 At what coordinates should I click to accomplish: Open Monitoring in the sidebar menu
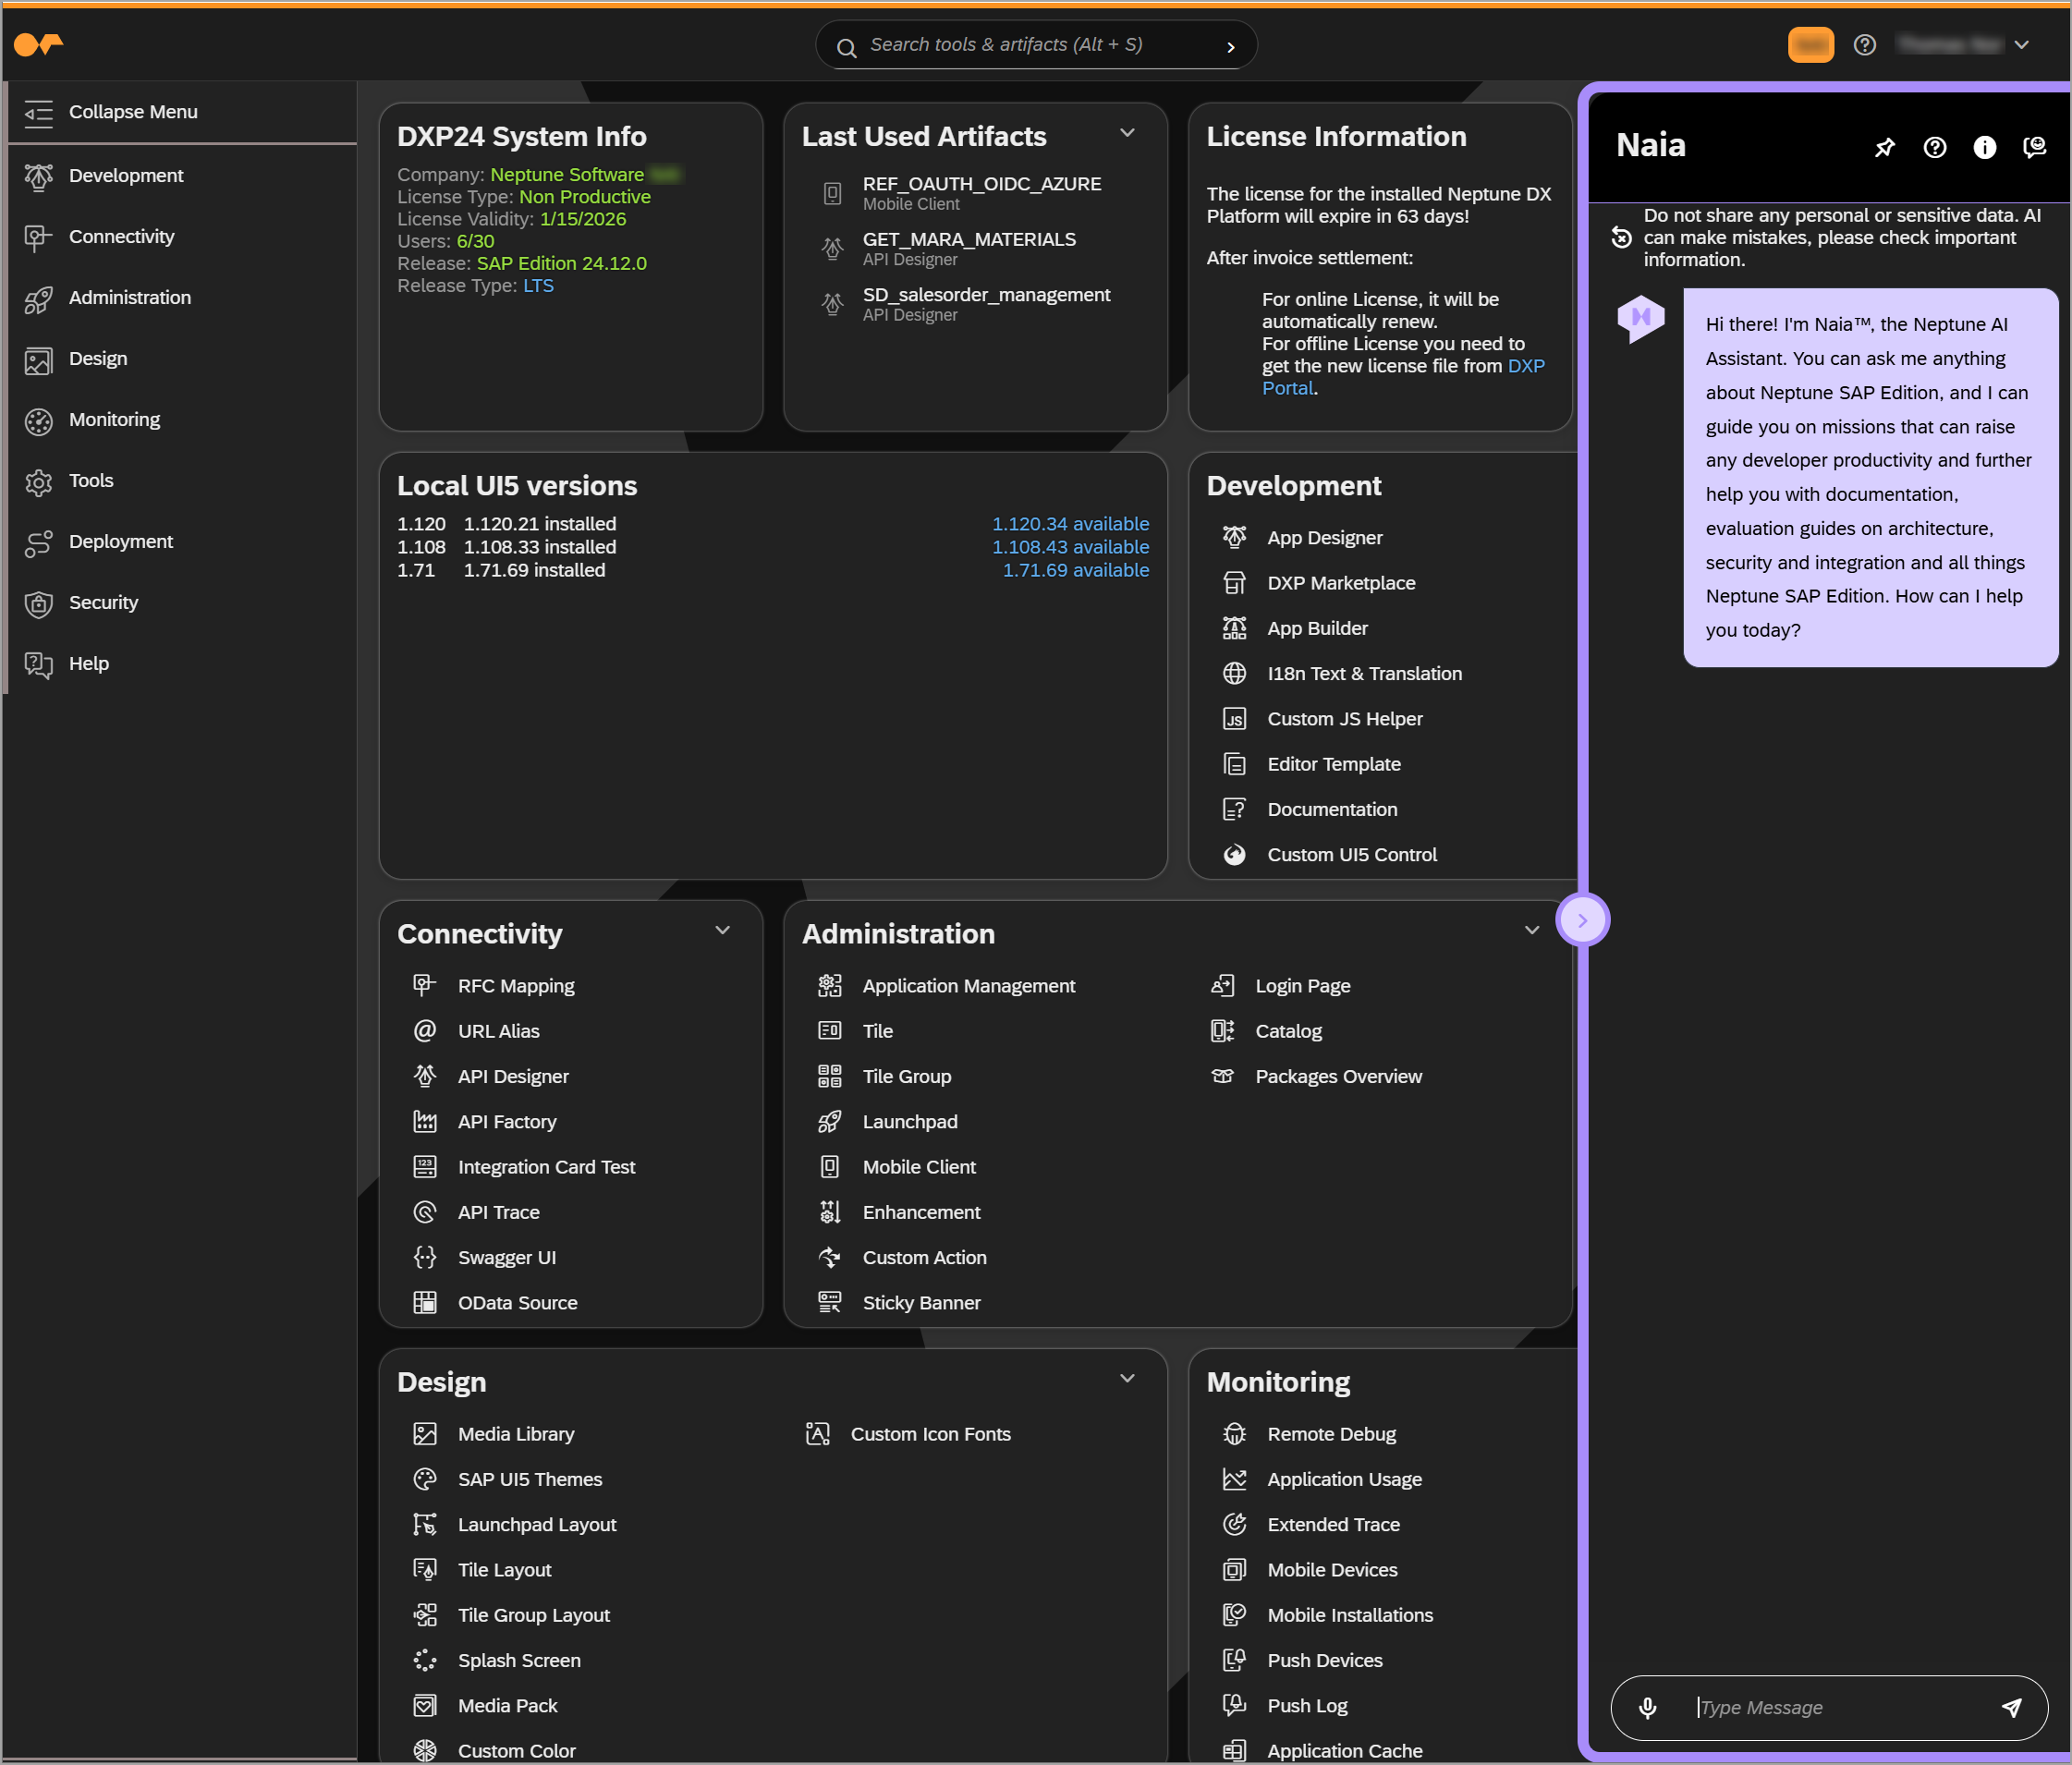(114, 420)
